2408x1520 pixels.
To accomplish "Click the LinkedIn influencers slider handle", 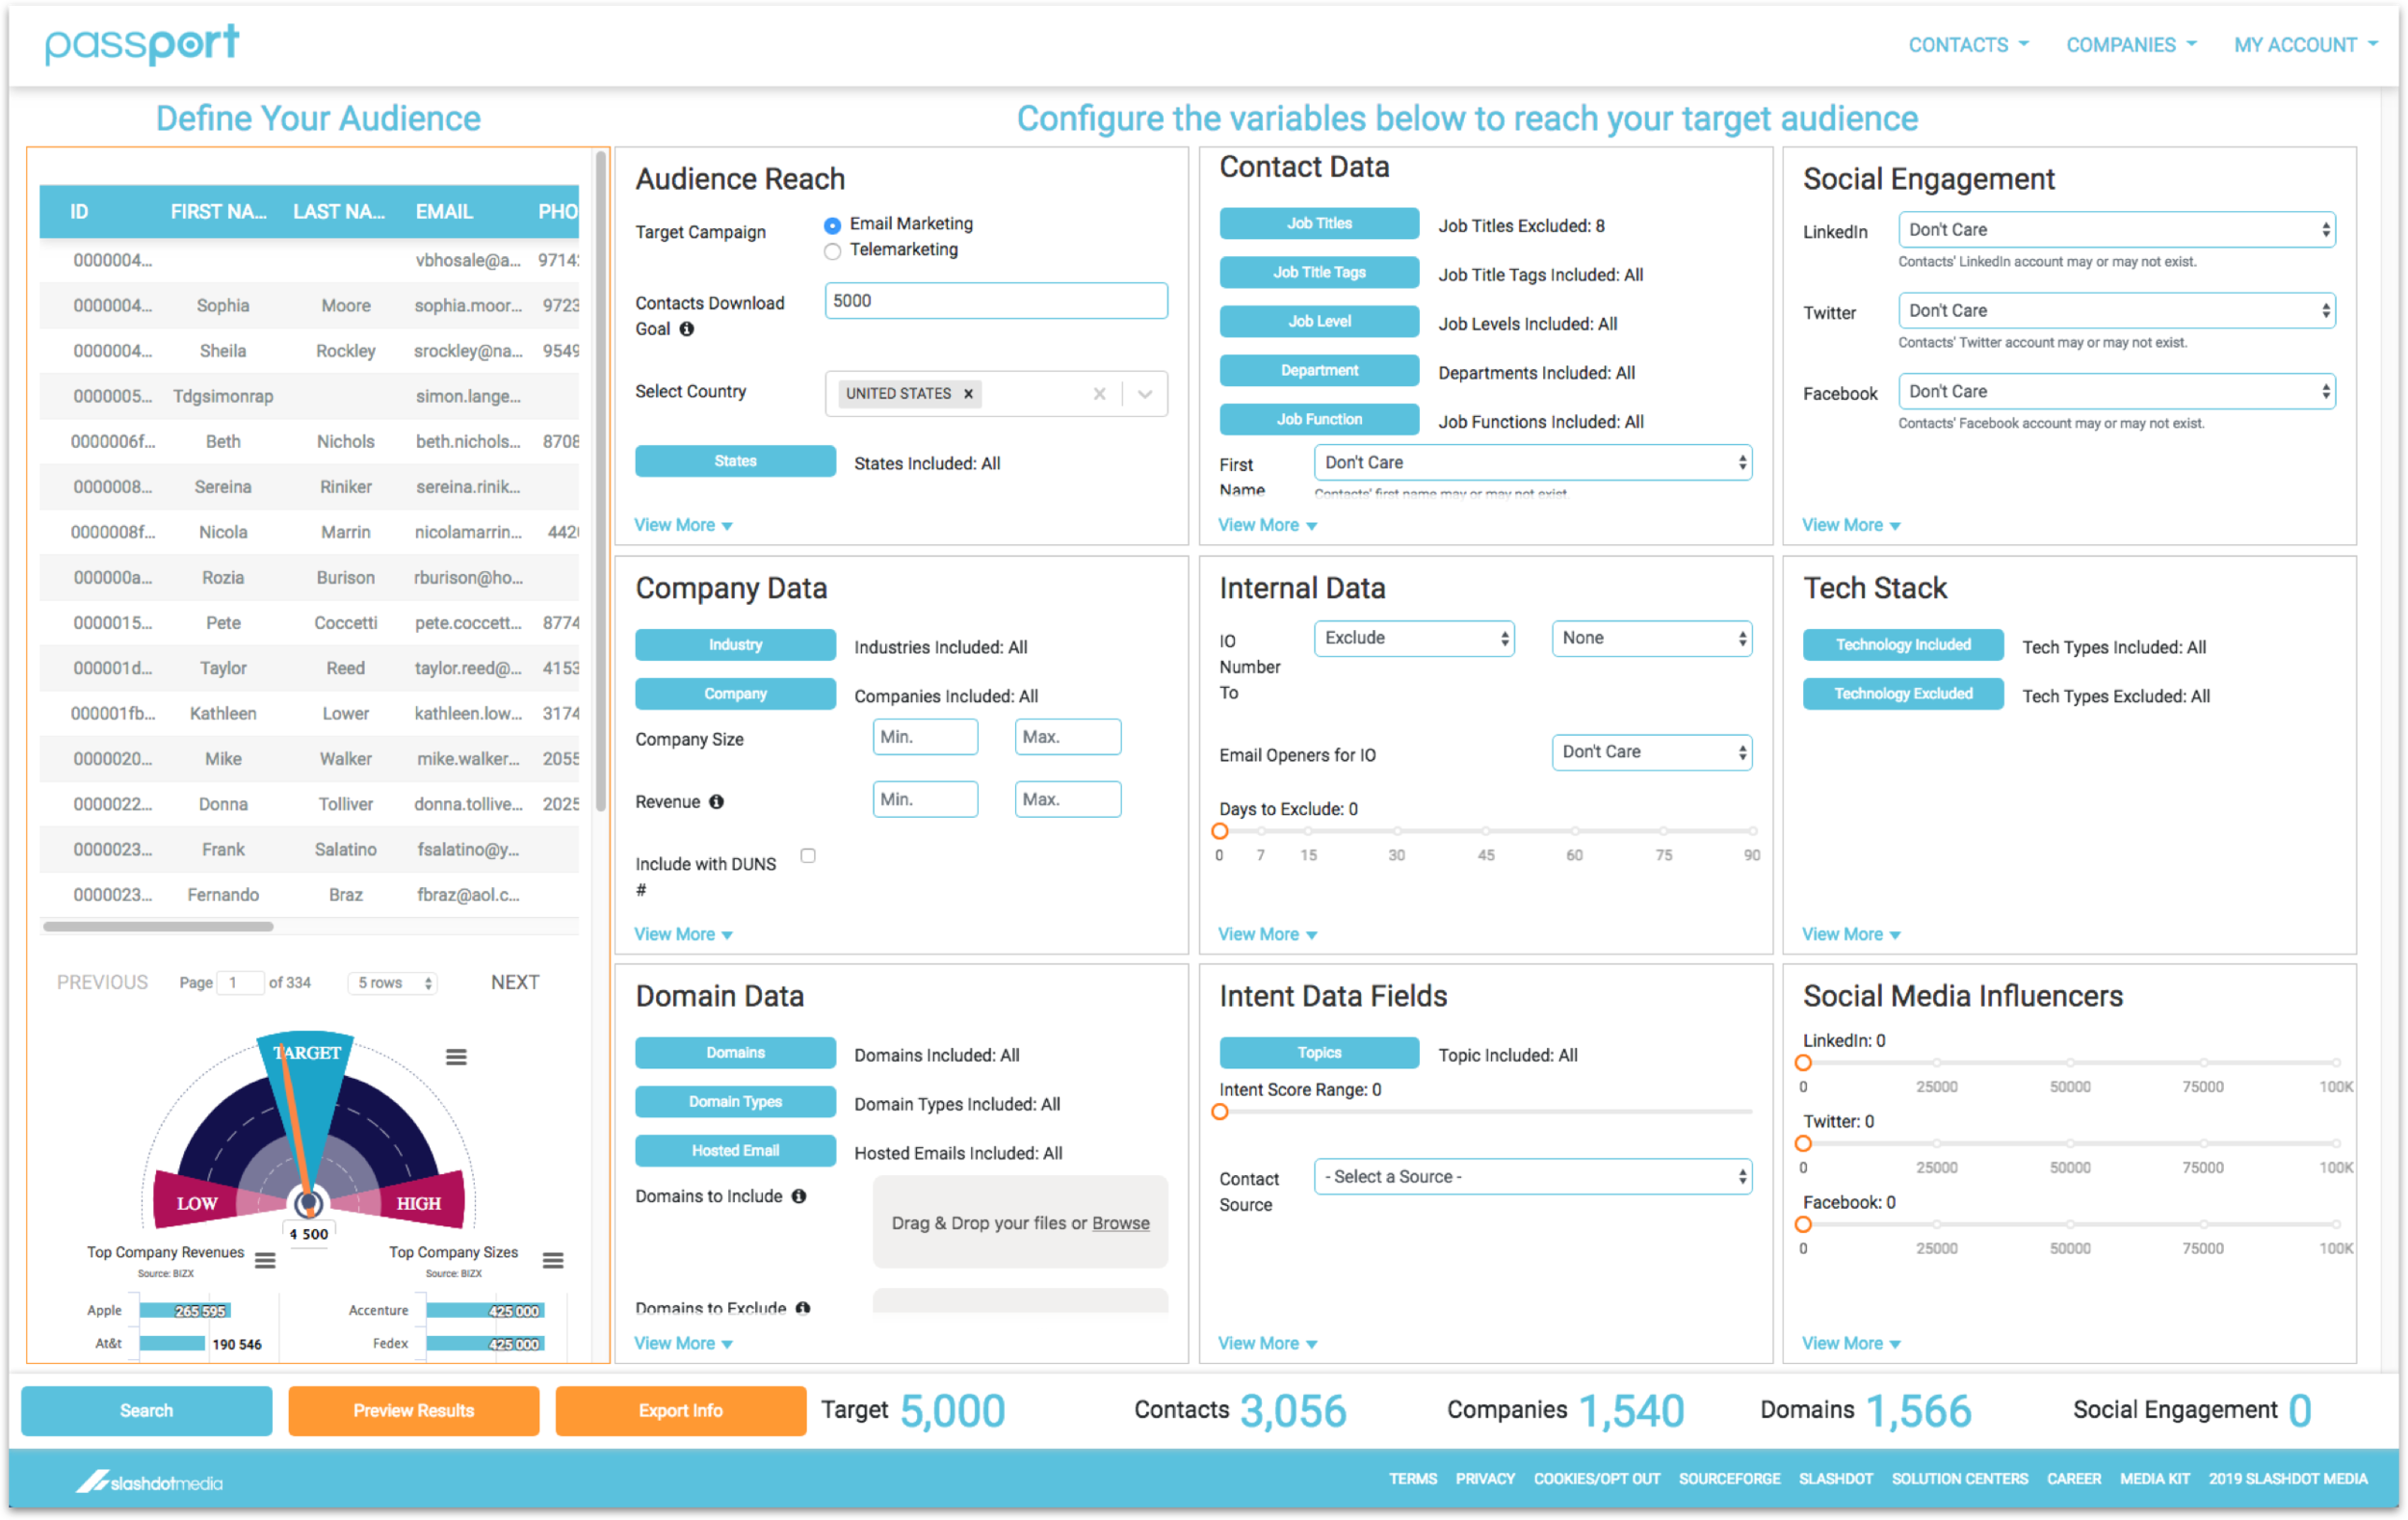I will coord(1803,1063).
